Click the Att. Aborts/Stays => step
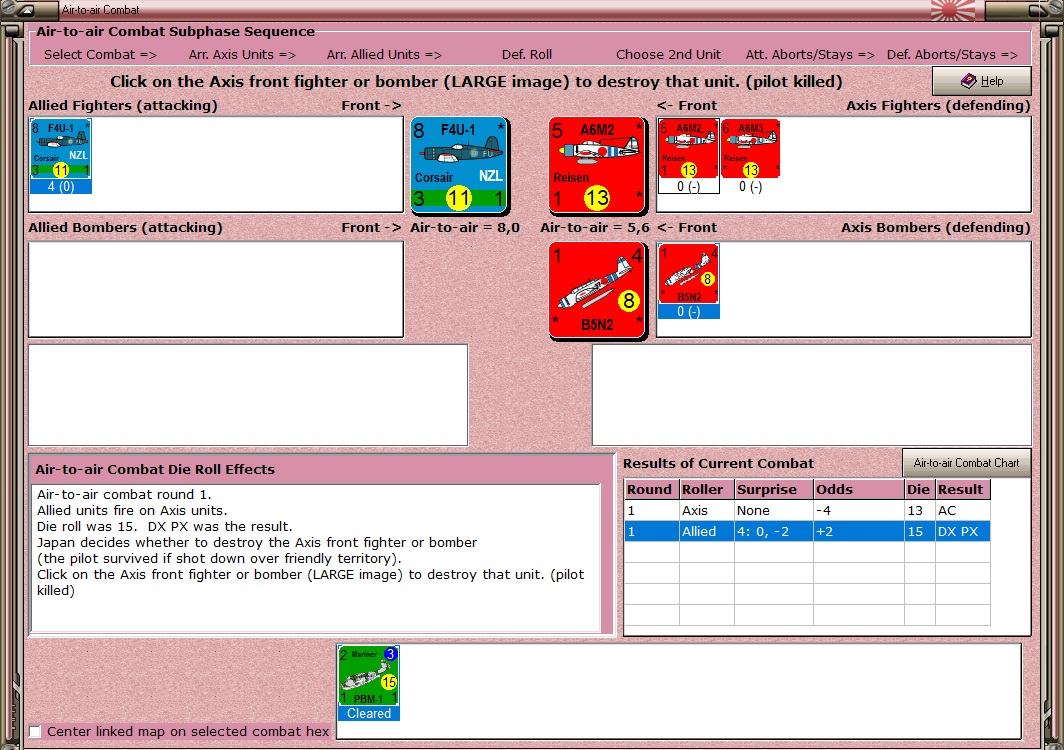Viewport: 1064px width, 750px height. 810,54
